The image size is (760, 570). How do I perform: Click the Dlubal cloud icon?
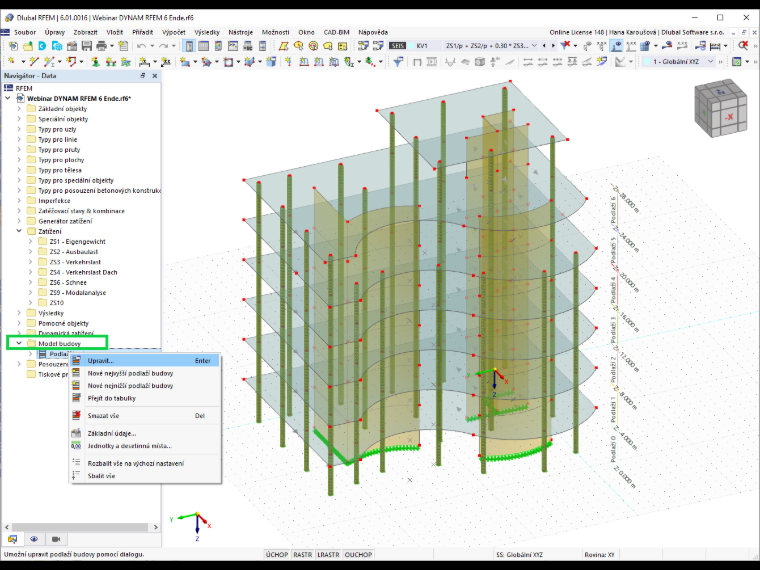click(x=57, y=46)
